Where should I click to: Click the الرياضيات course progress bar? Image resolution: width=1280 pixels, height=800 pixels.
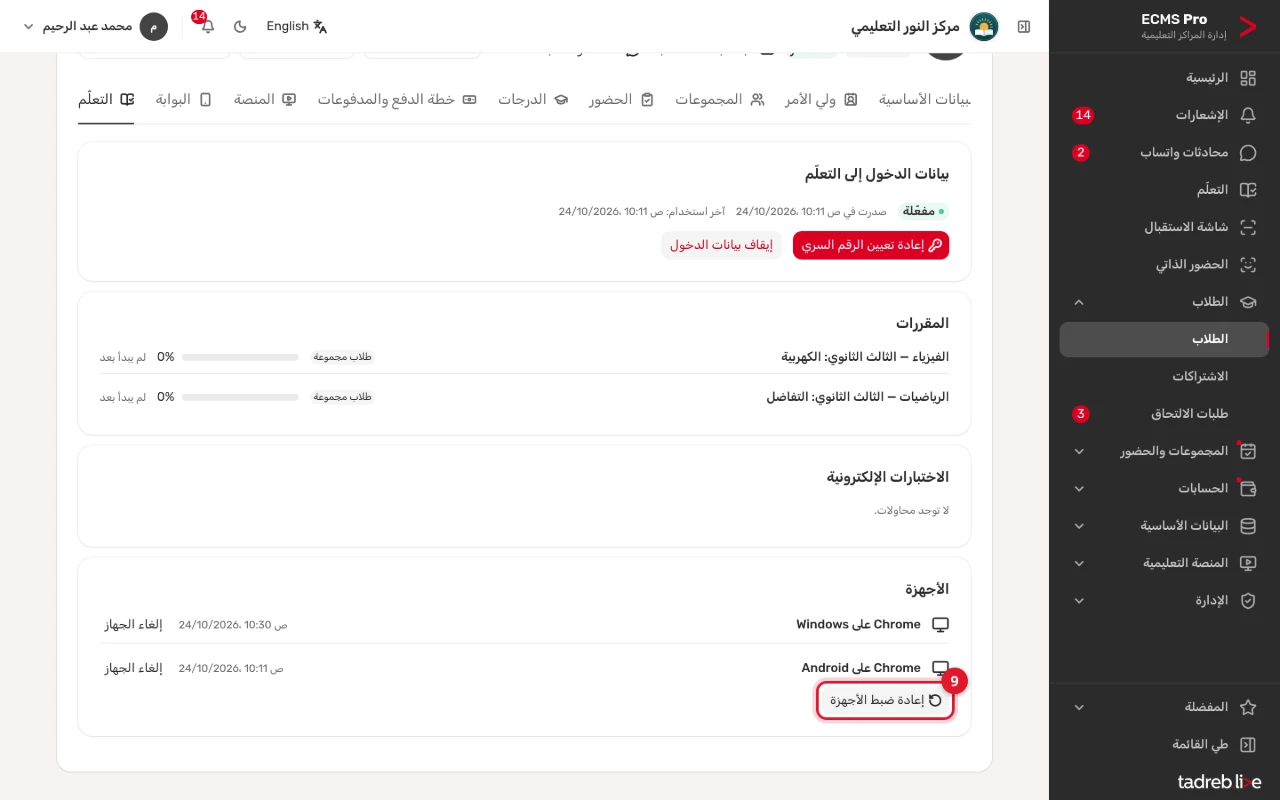coord(240,397)
